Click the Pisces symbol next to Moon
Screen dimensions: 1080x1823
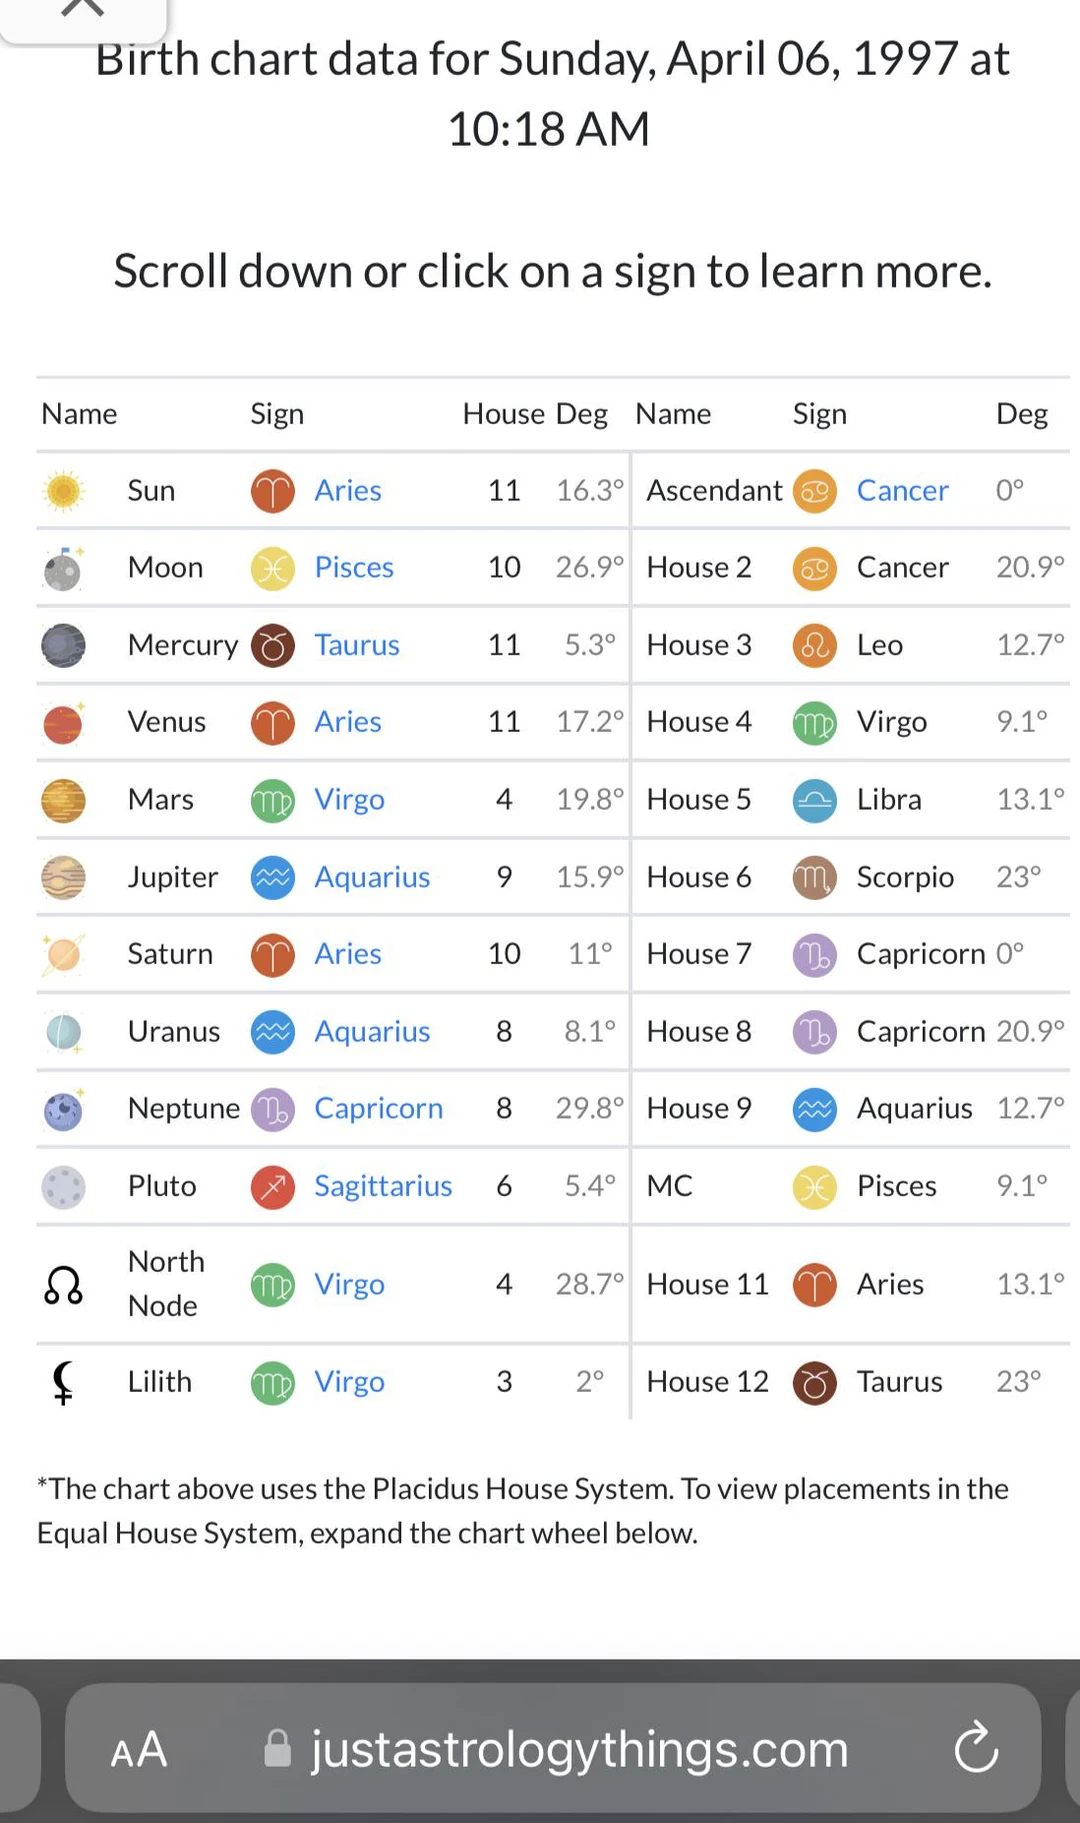coord(271,567)
